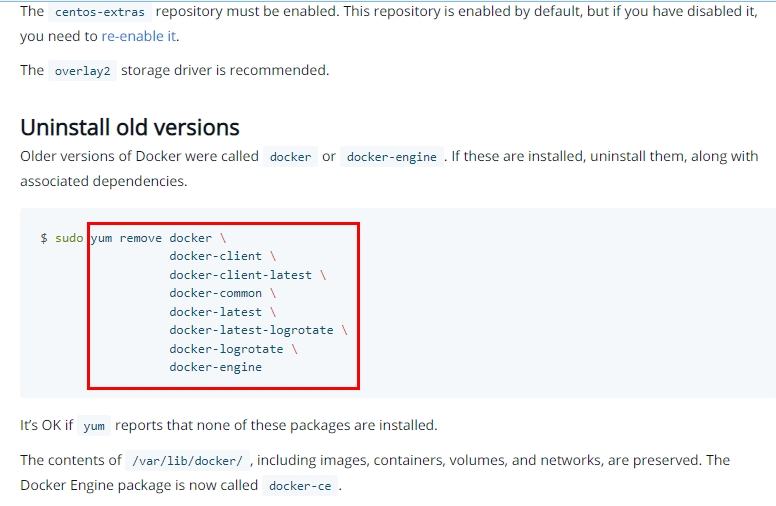Click inline "docker-engine" code in the paragraph
Viewport: 776px width, 506px height.
pos(391,157)
